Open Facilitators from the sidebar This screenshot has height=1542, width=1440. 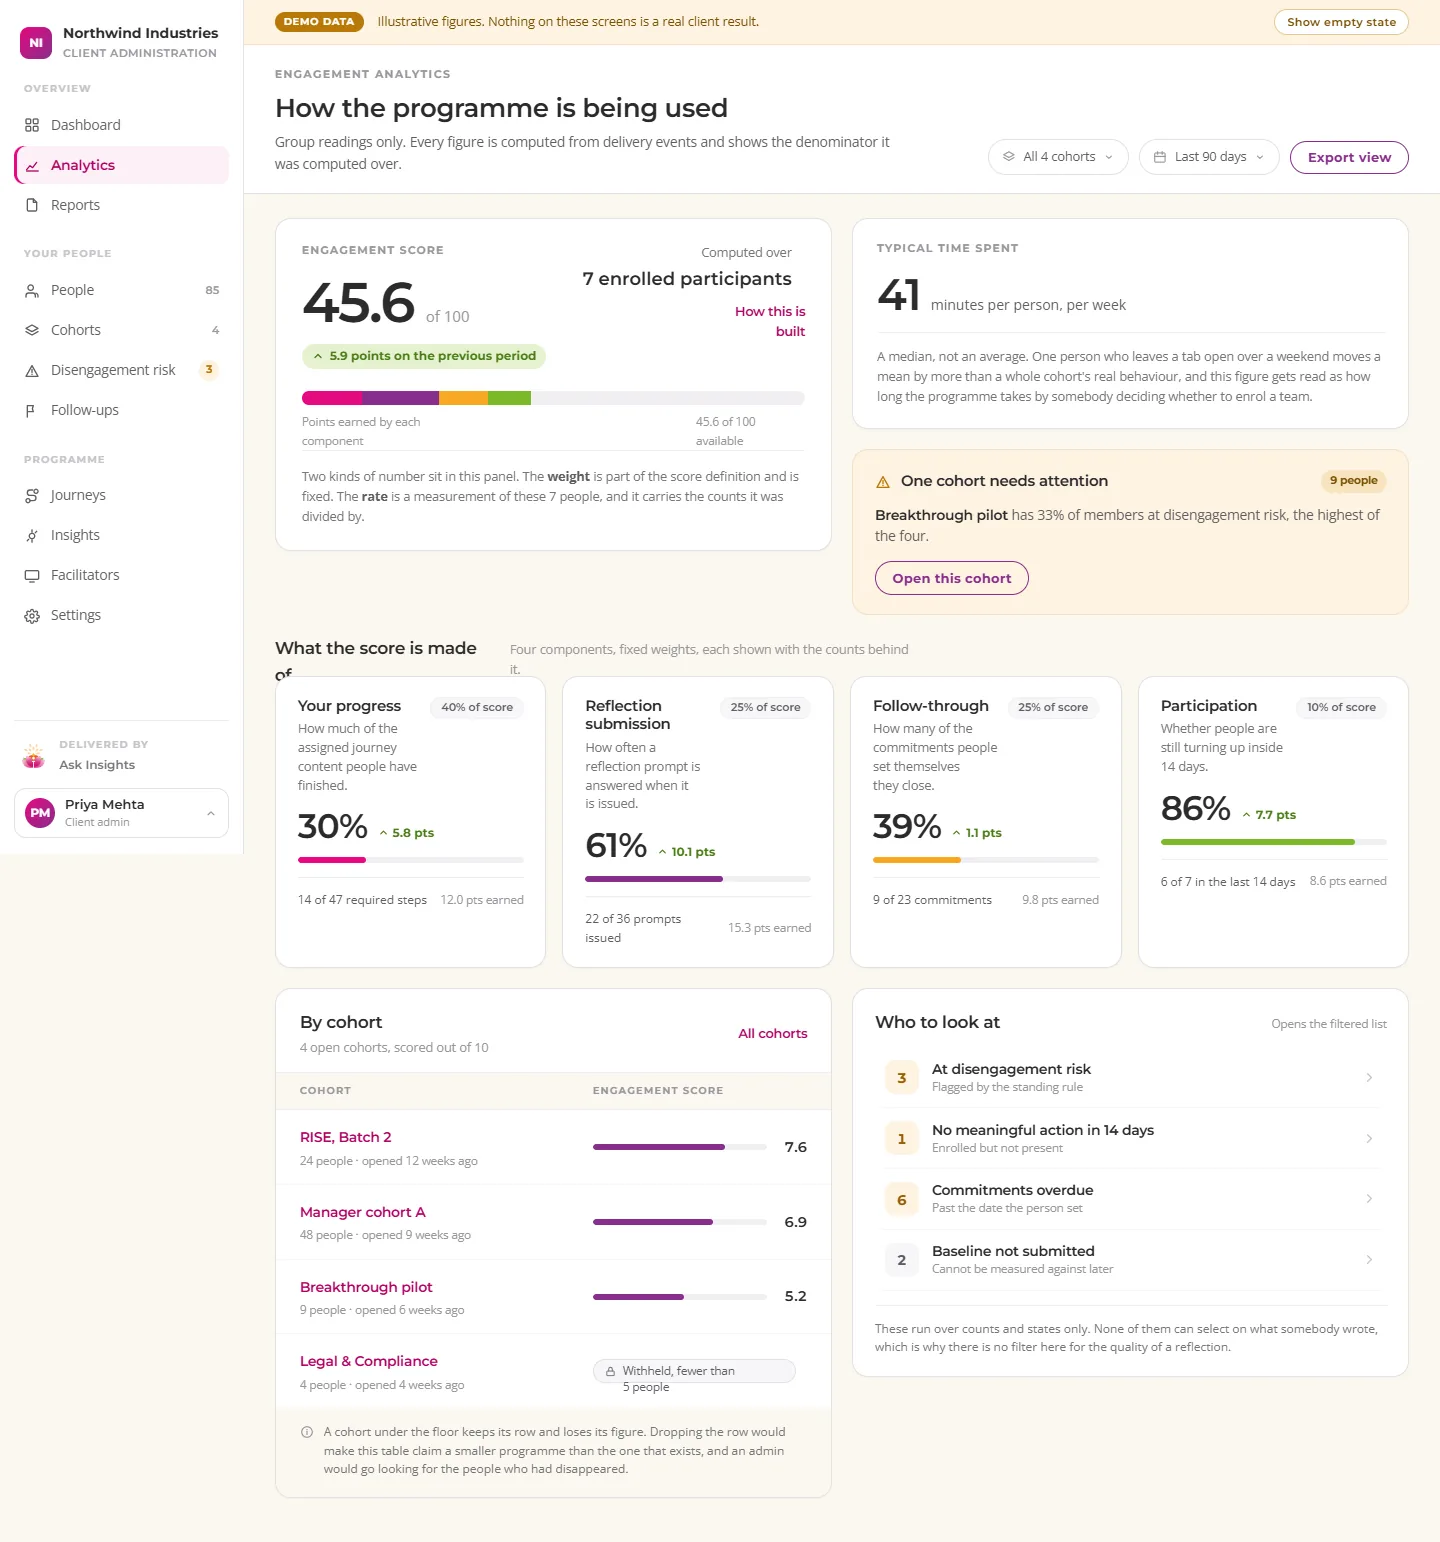click(x=122, y=575)
